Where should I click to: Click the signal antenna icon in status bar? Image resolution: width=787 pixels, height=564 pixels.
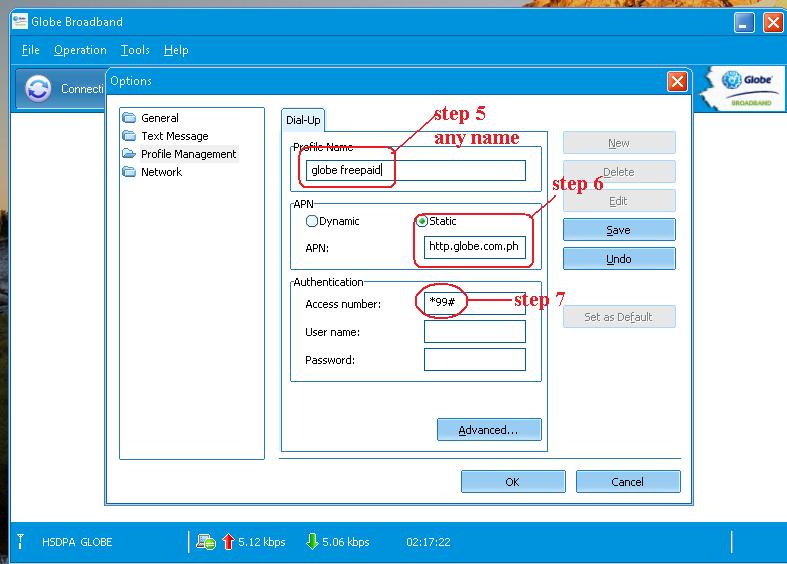coord(20,541)
